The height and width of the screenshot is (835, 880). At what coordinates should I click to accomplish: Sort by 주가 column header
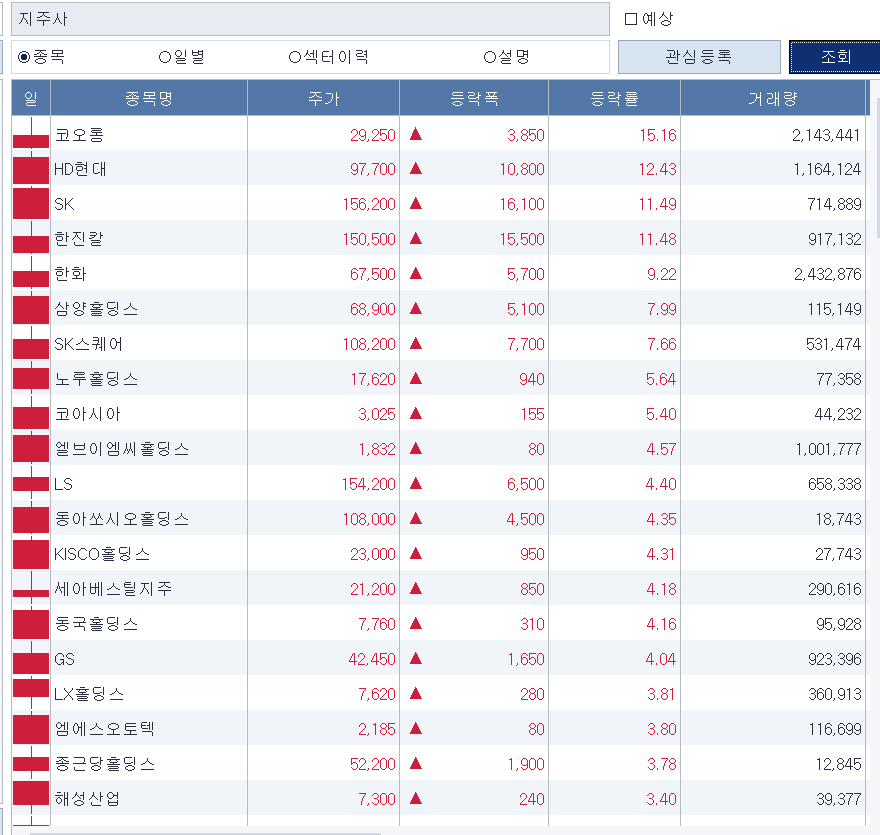(x=323, y=98)
